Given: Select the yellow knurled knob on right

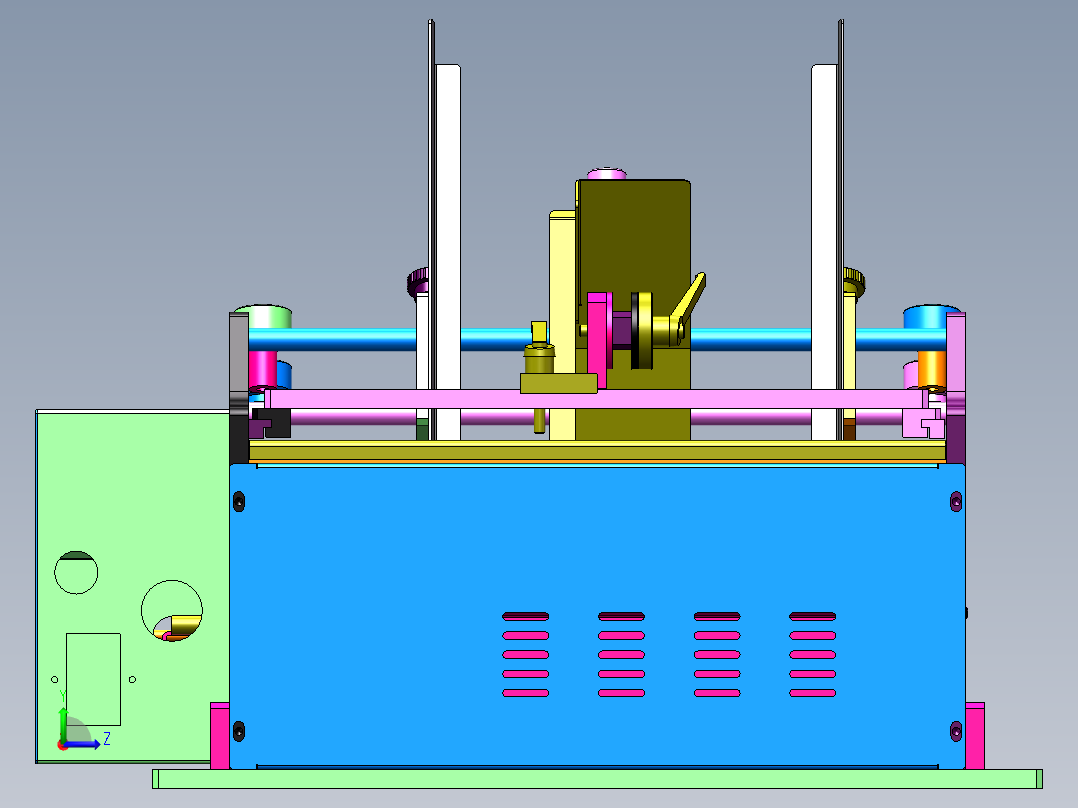Looking at the screenshot, I should click(854, 282).
